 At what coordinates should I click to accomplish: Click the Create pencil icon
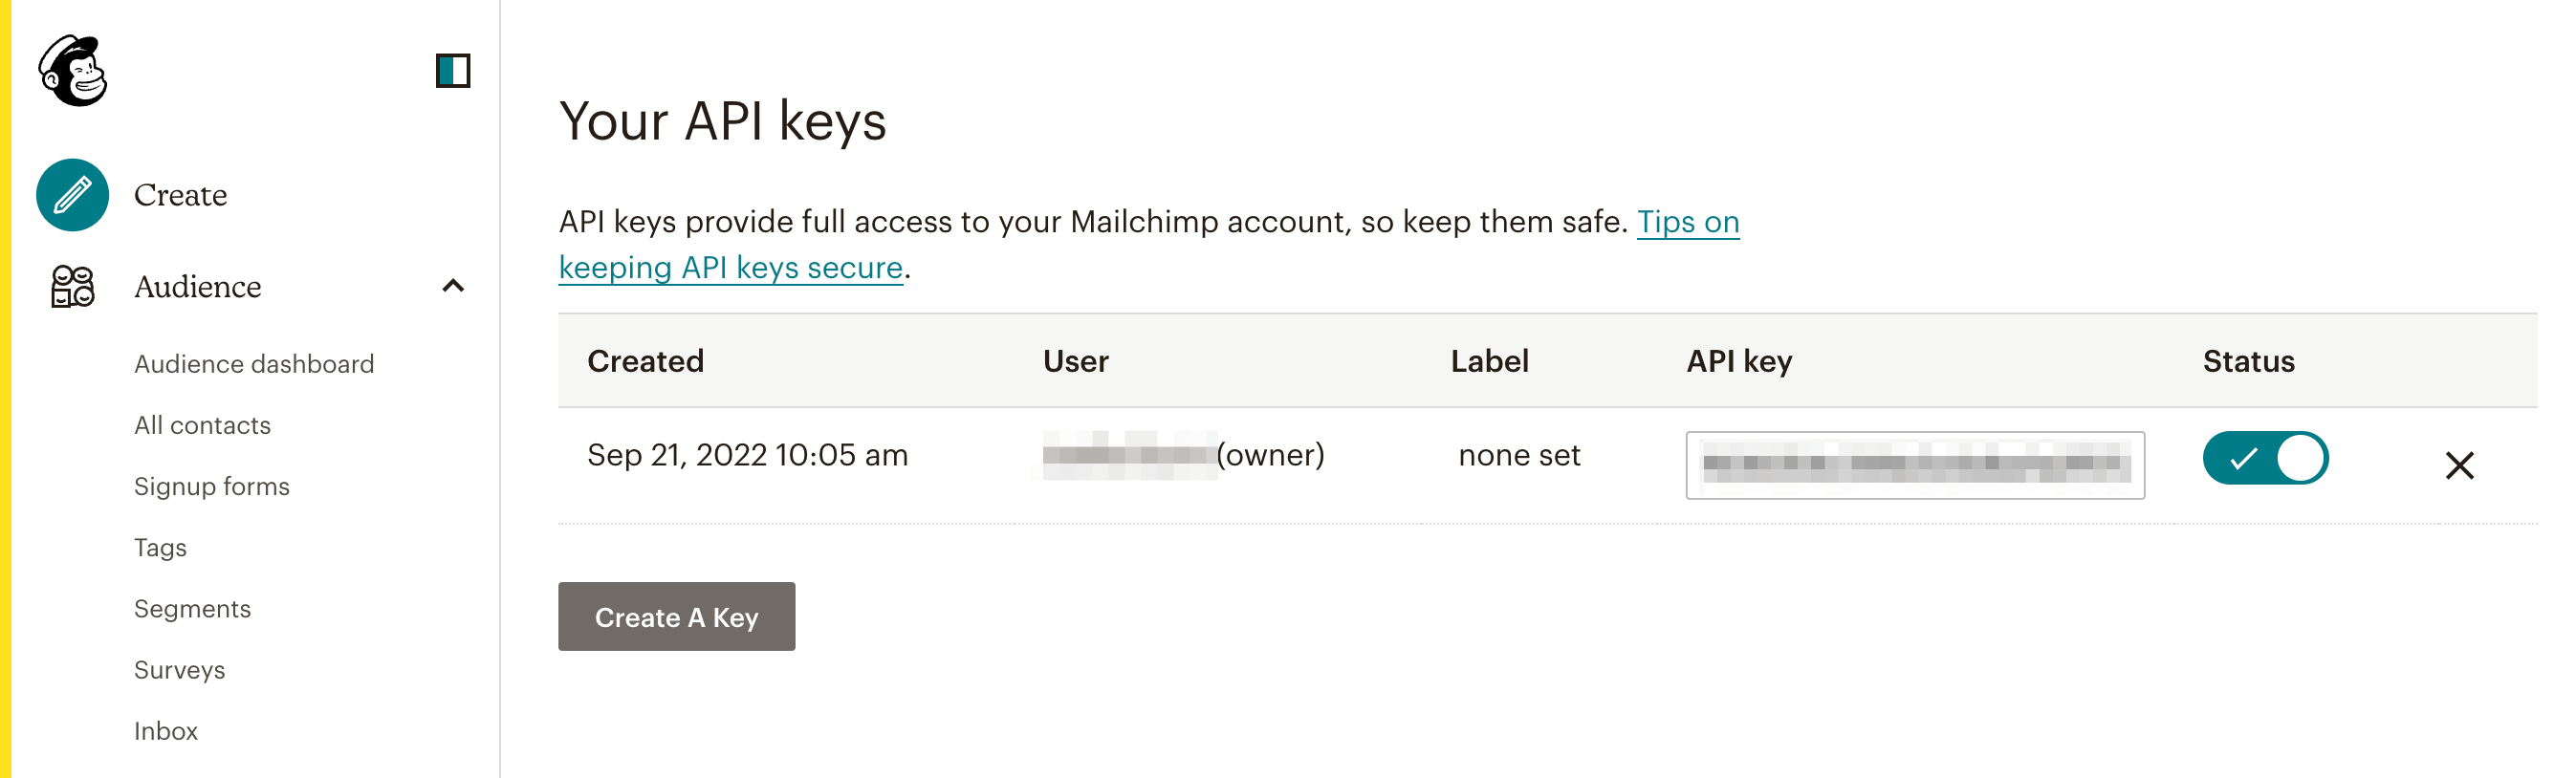pos(72,195)
